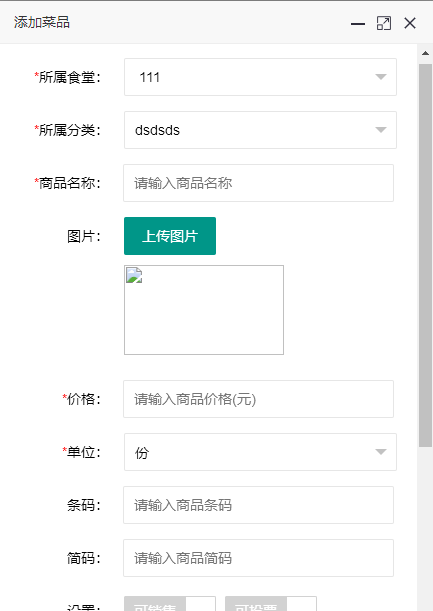
Task: Click the vertical scrollbar thumb
Action: (x=425, y=256)
